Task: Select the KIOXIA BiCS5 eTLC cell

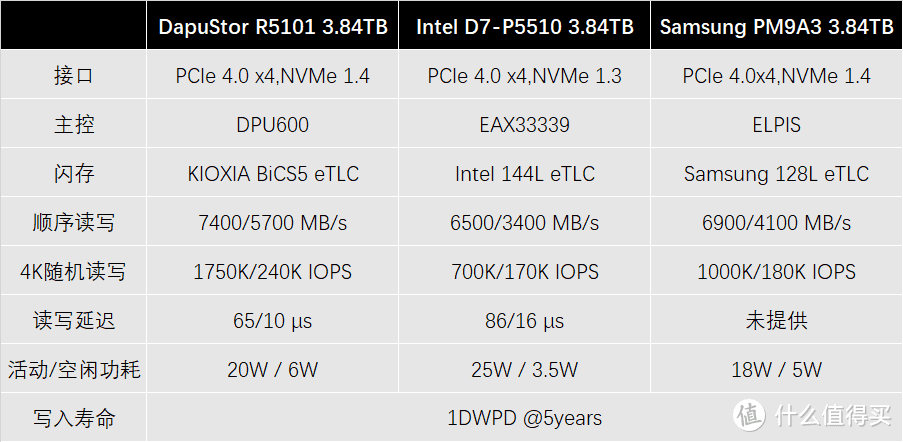Action: pos(273,174)
